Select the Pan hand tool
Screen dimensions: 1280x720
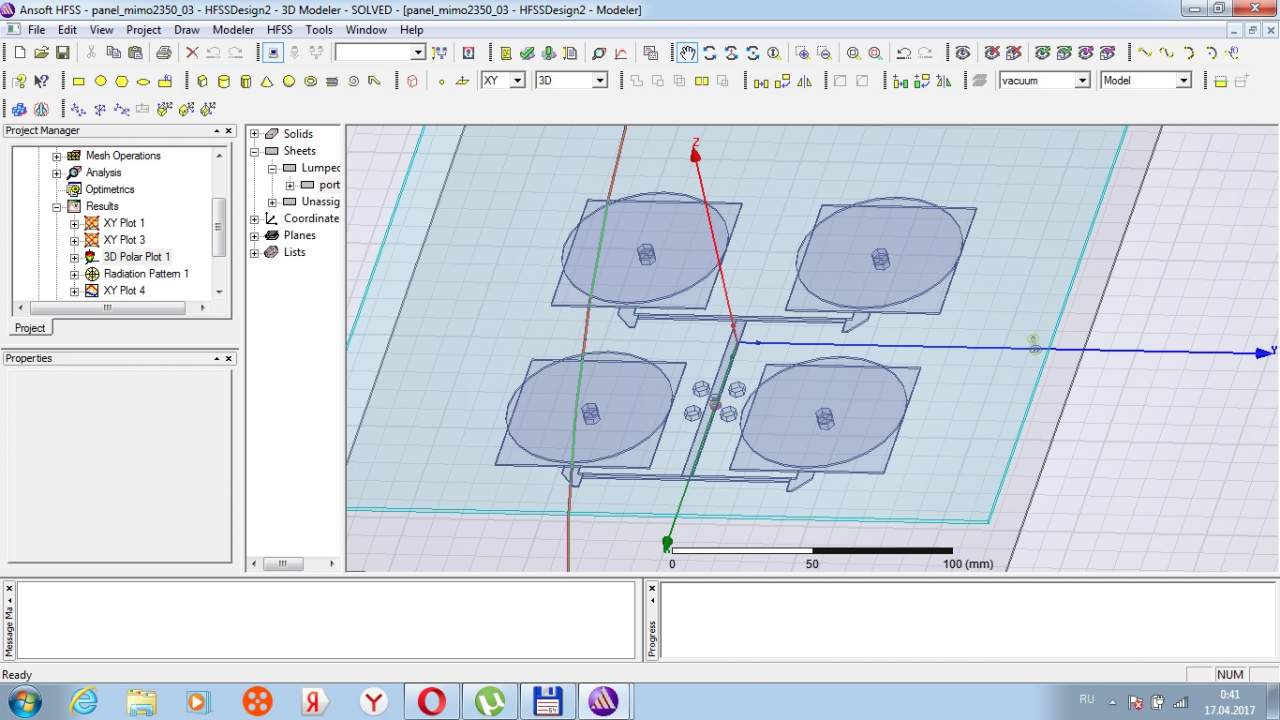[687, 53]
